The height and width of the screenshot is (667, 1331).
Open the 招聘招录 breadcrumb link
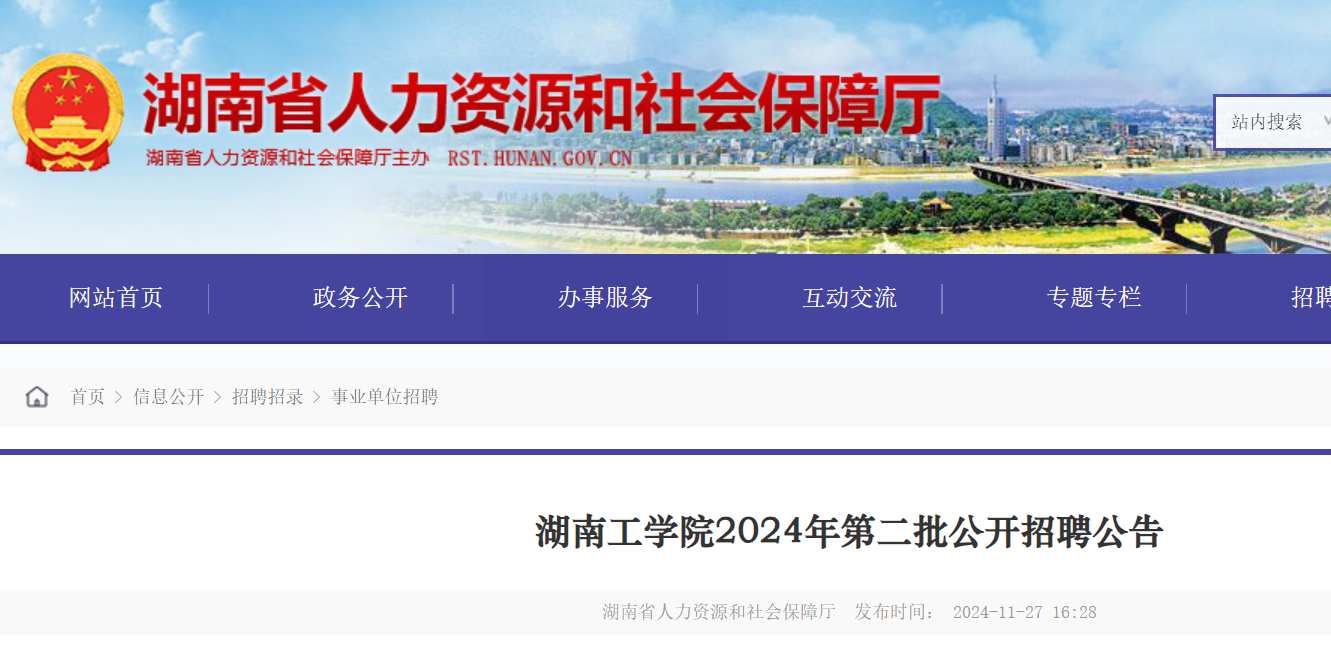(268, 397)
